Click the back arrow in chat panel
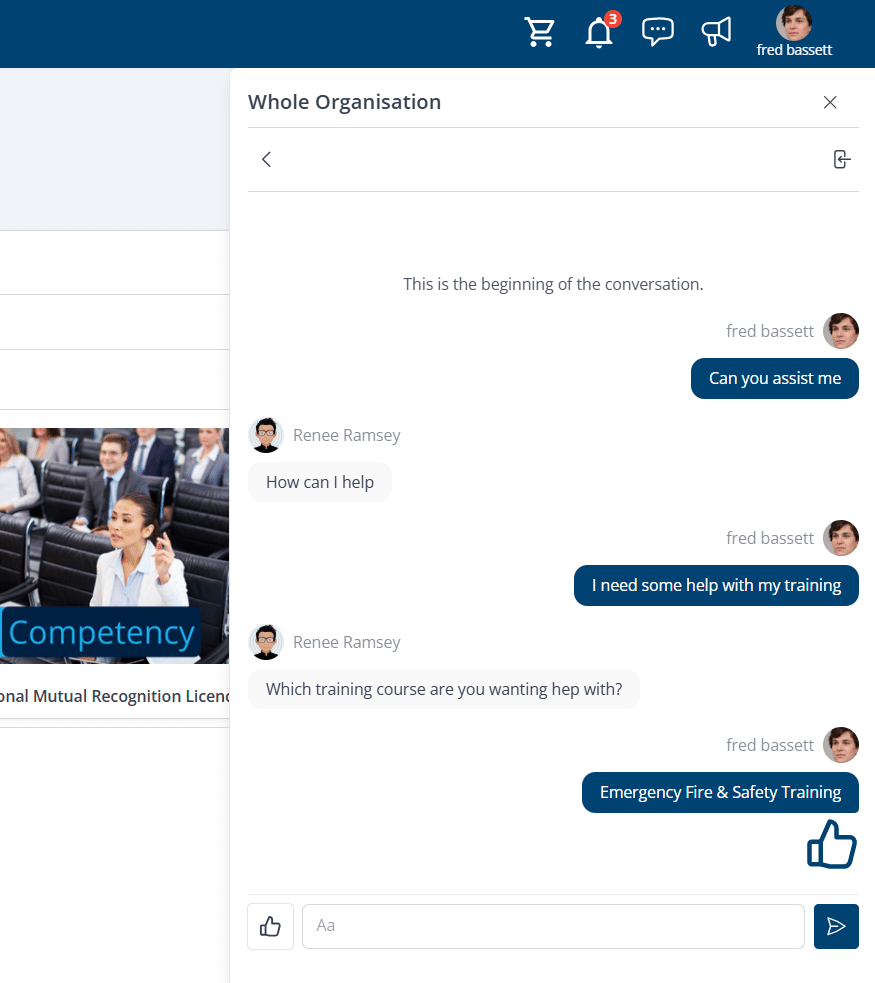Screen dimensions: 875x983 click(x=266, y=159)
